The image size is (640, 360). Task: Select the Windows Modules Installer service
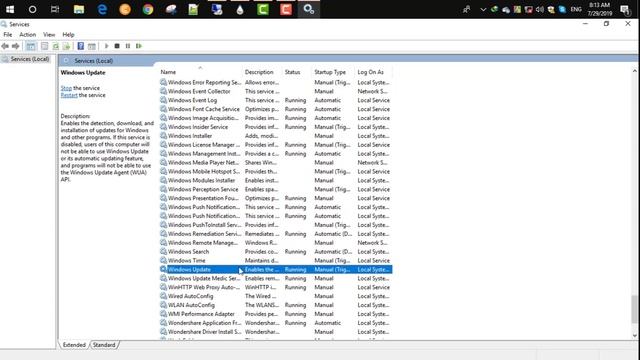click(x=276, y=180)
